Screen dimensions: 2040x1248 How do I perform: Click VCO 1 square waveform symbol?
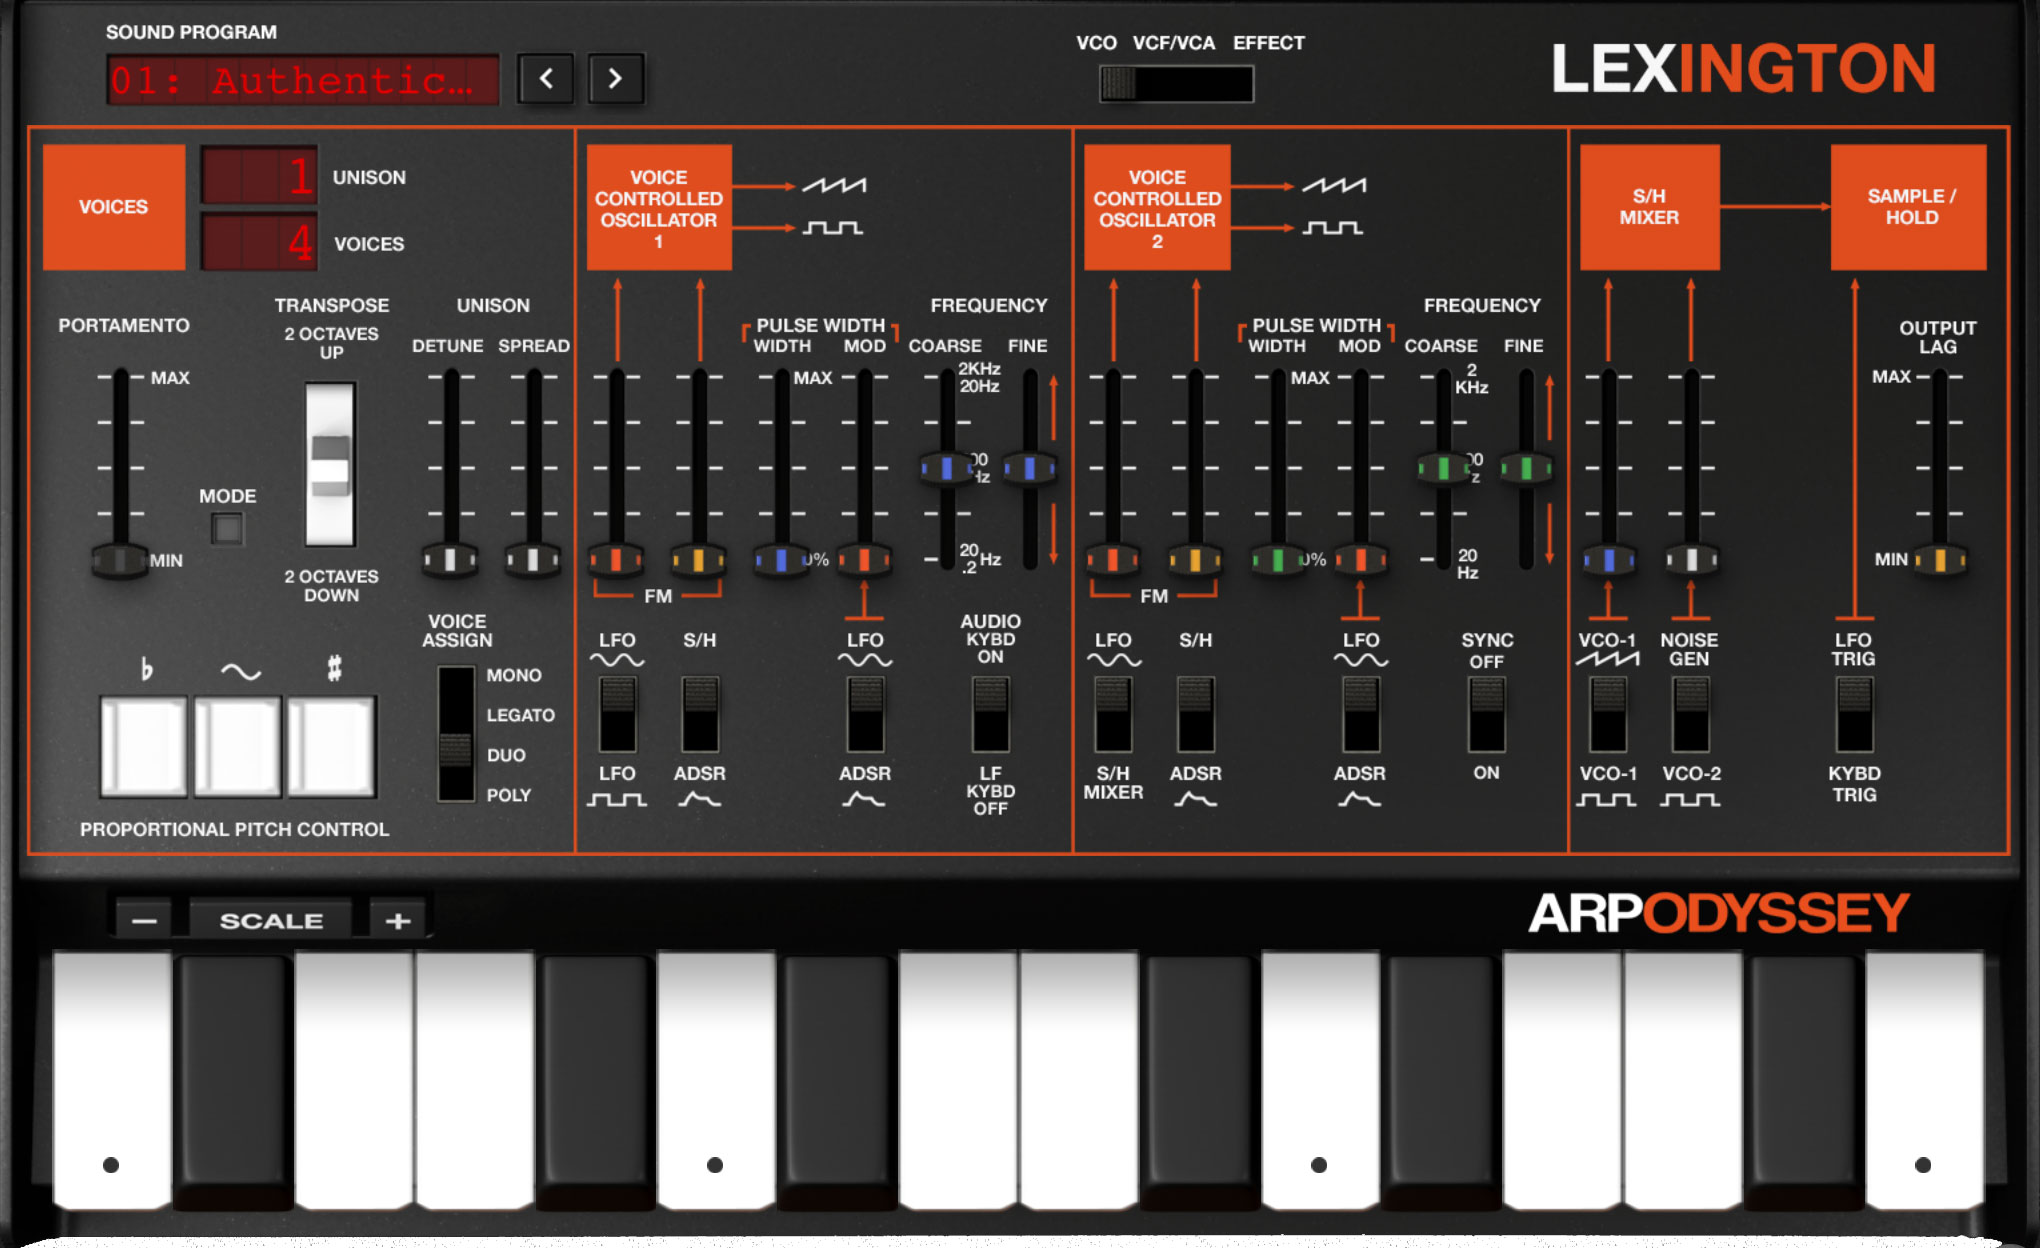pos(833,228)
